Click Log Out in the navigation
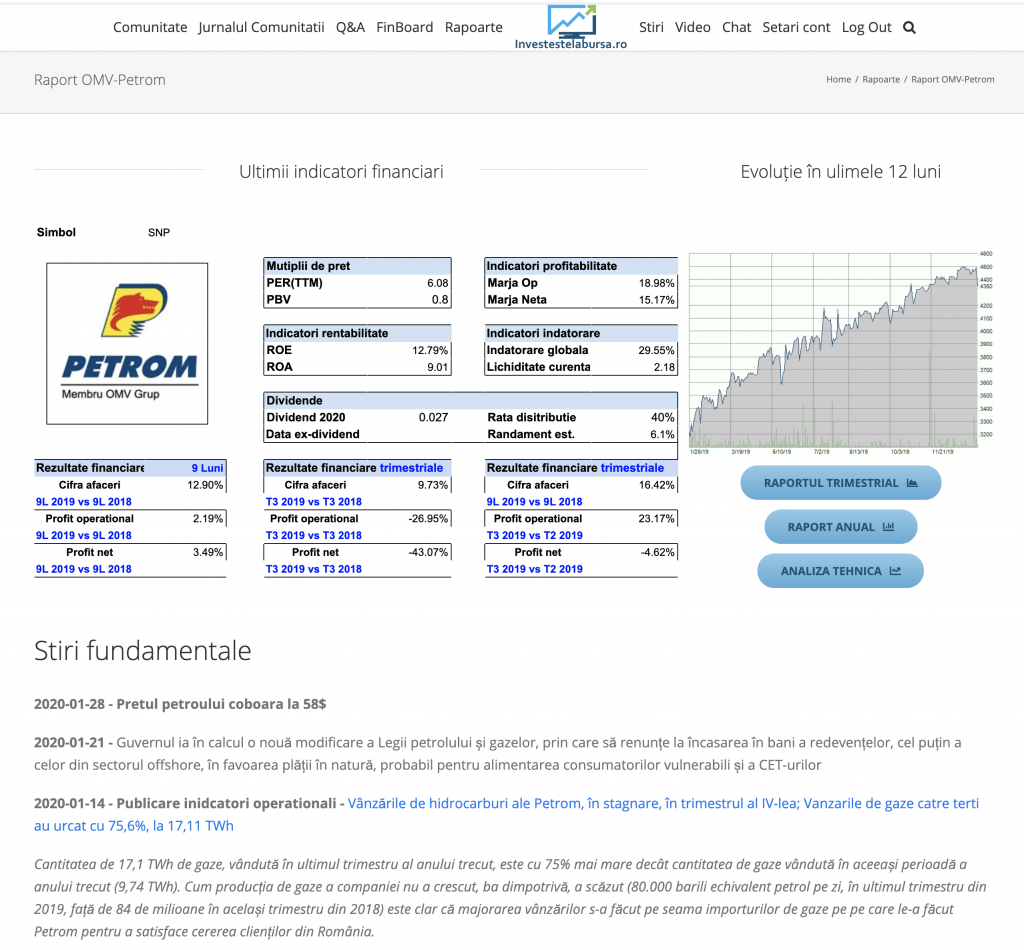Viewport: 1024px width, 950px height. click(x=866, y=27)
